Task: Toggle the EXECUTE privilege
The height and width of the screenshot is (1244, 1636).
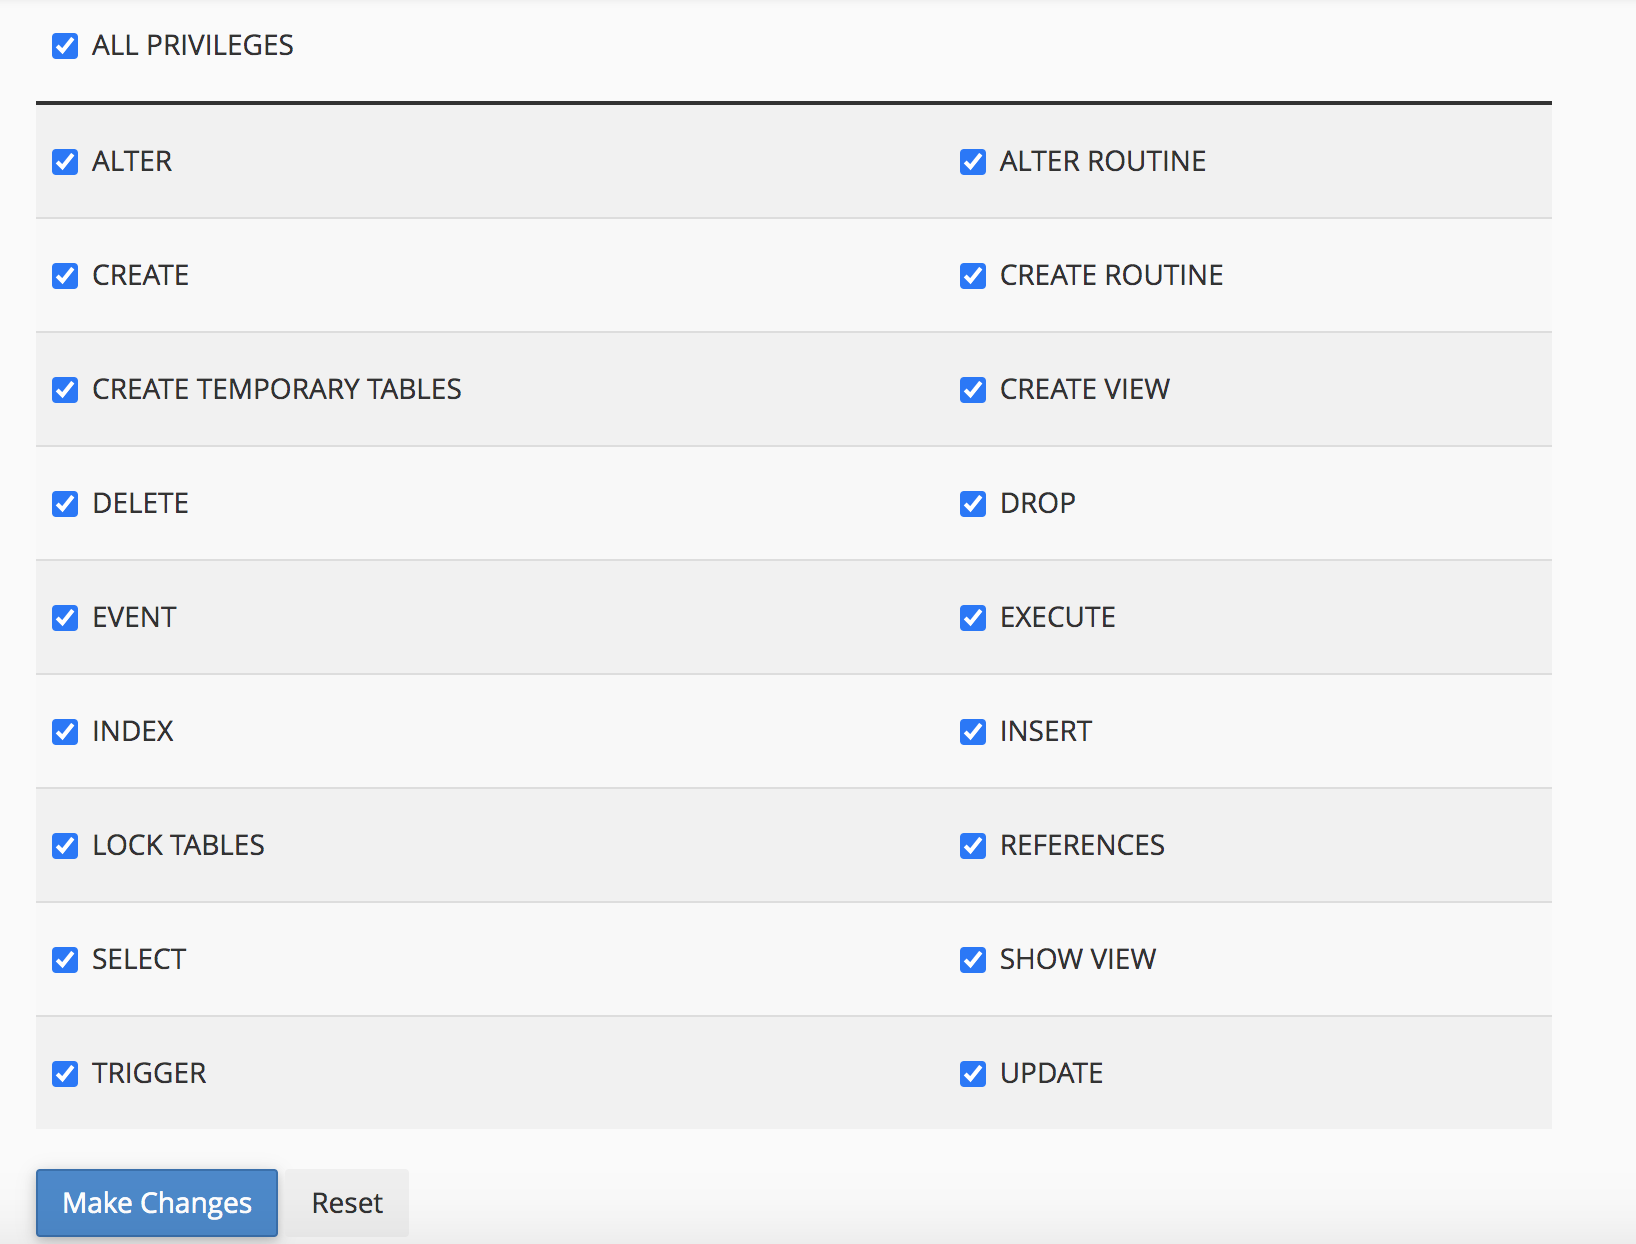Action: tap(973, 618)
